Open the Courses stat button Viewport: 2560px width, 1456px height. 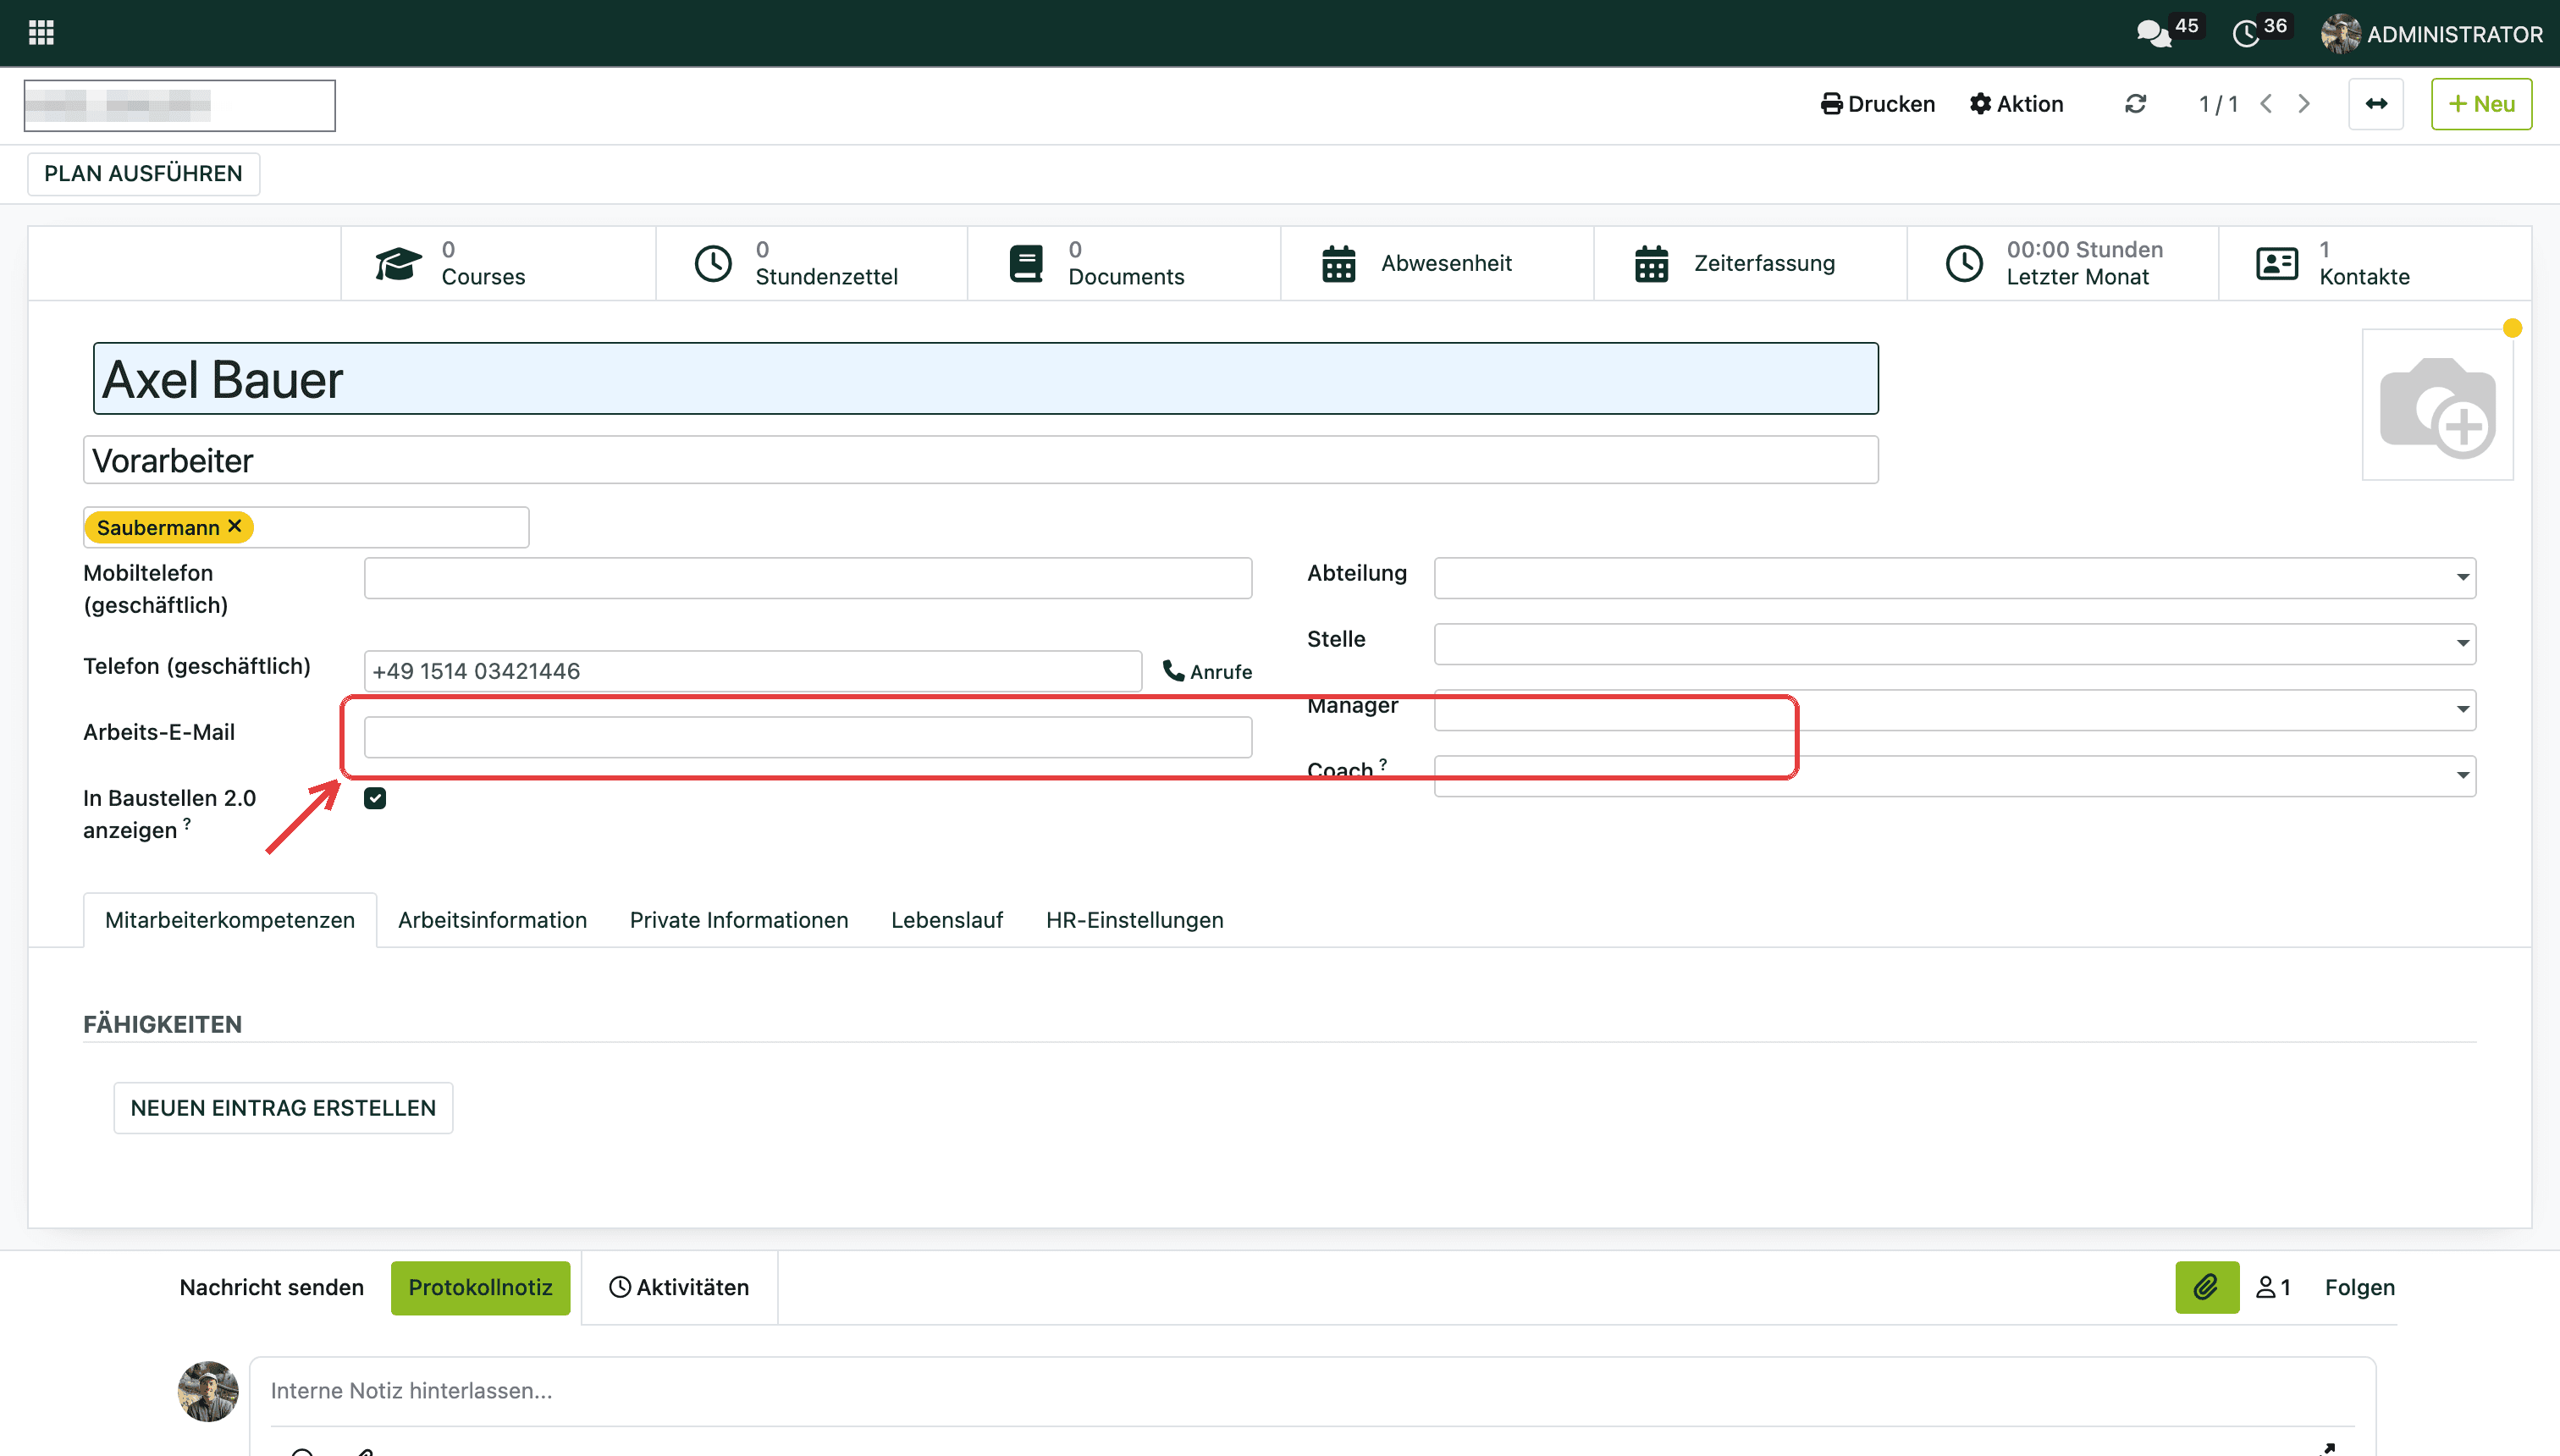click(x=498, y=263)
